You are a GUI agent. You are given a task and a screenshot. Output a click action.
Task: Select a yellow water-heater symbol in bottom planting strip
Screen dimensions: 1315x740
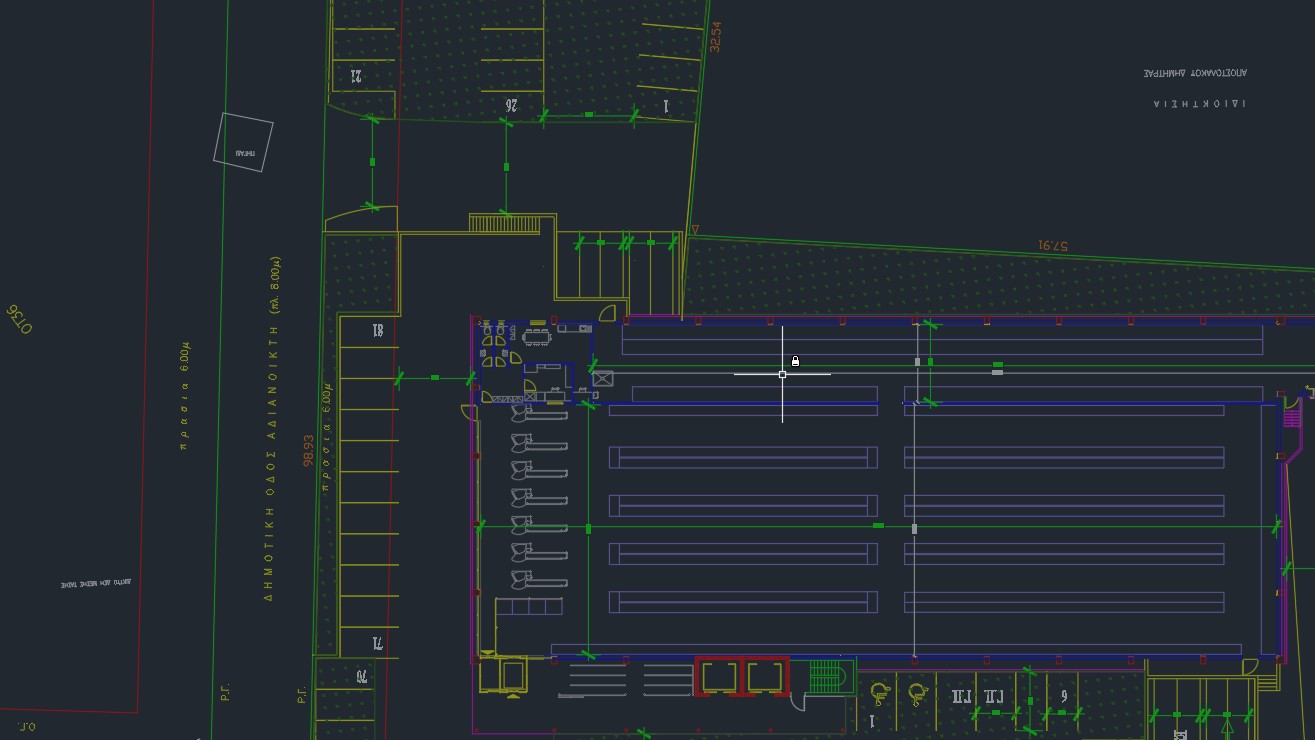click(x=878, y=694)
